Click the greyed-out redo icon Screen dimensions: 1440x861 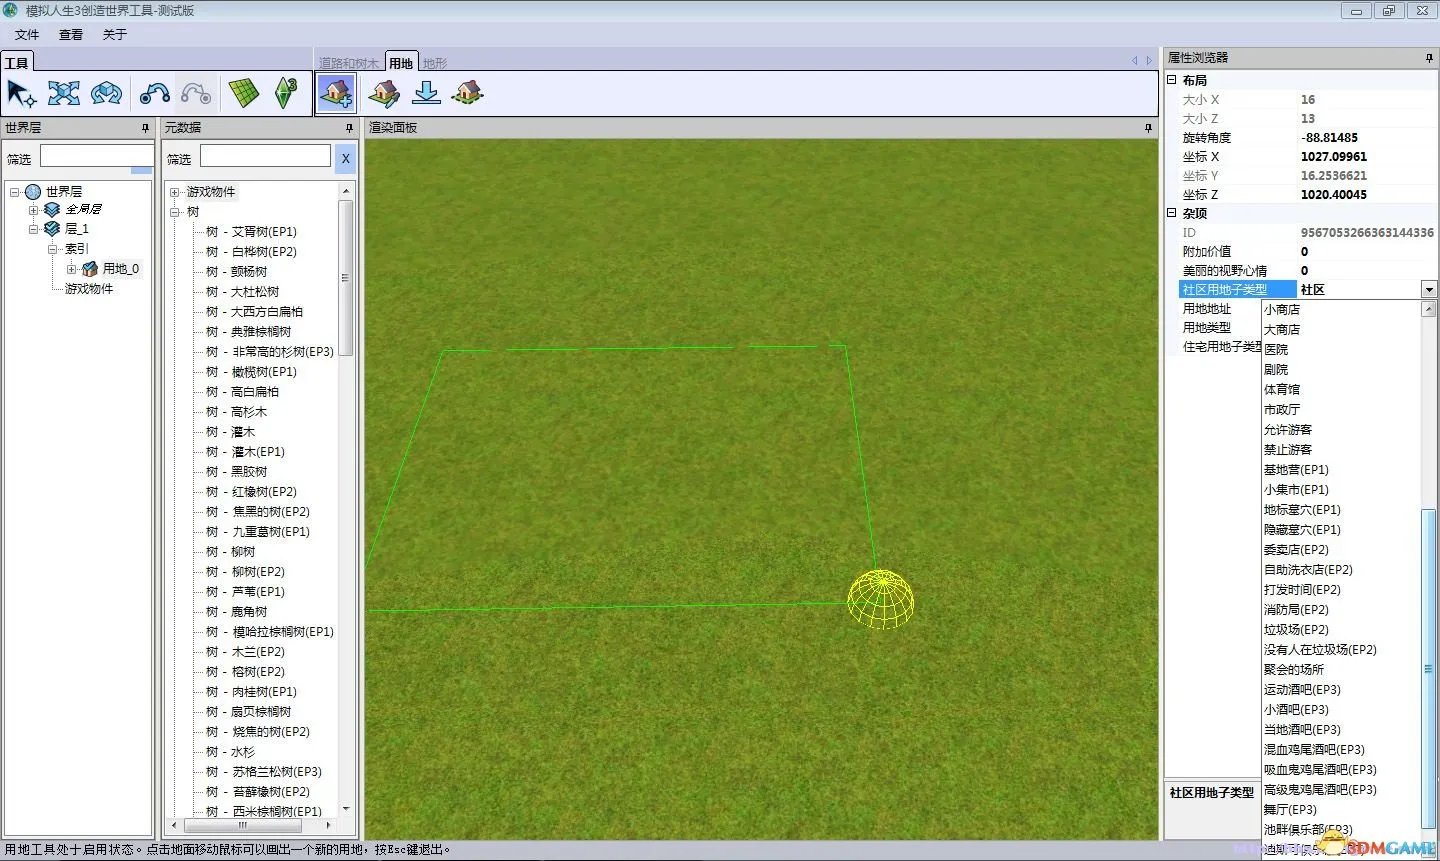196,94
